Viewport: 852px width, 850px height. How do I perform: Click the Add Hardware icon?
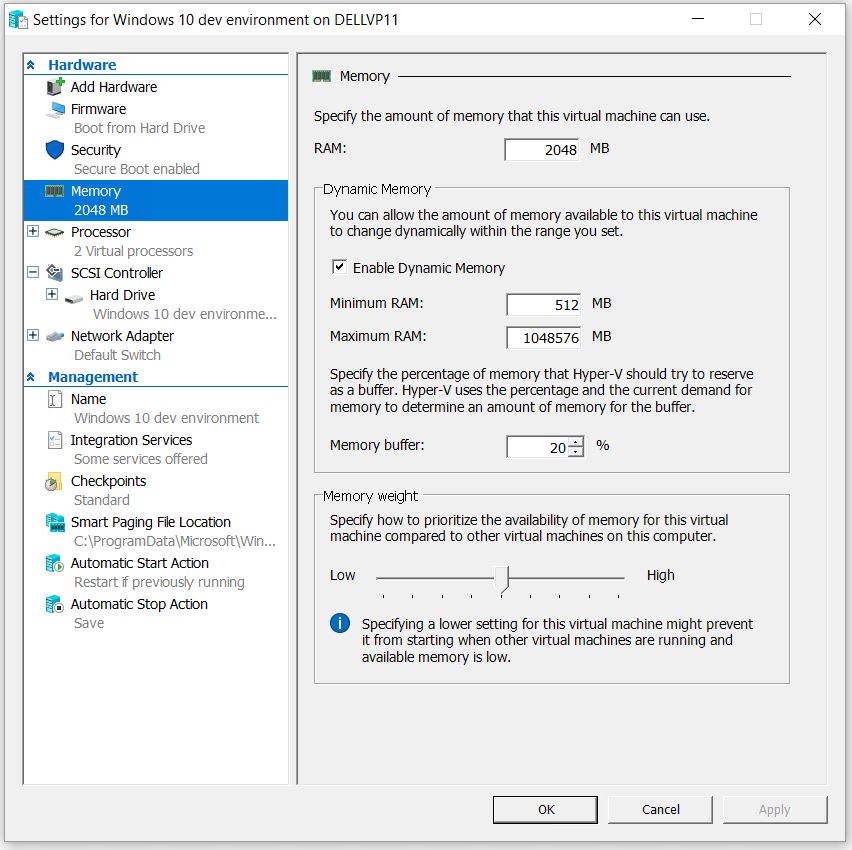[55, 87]
